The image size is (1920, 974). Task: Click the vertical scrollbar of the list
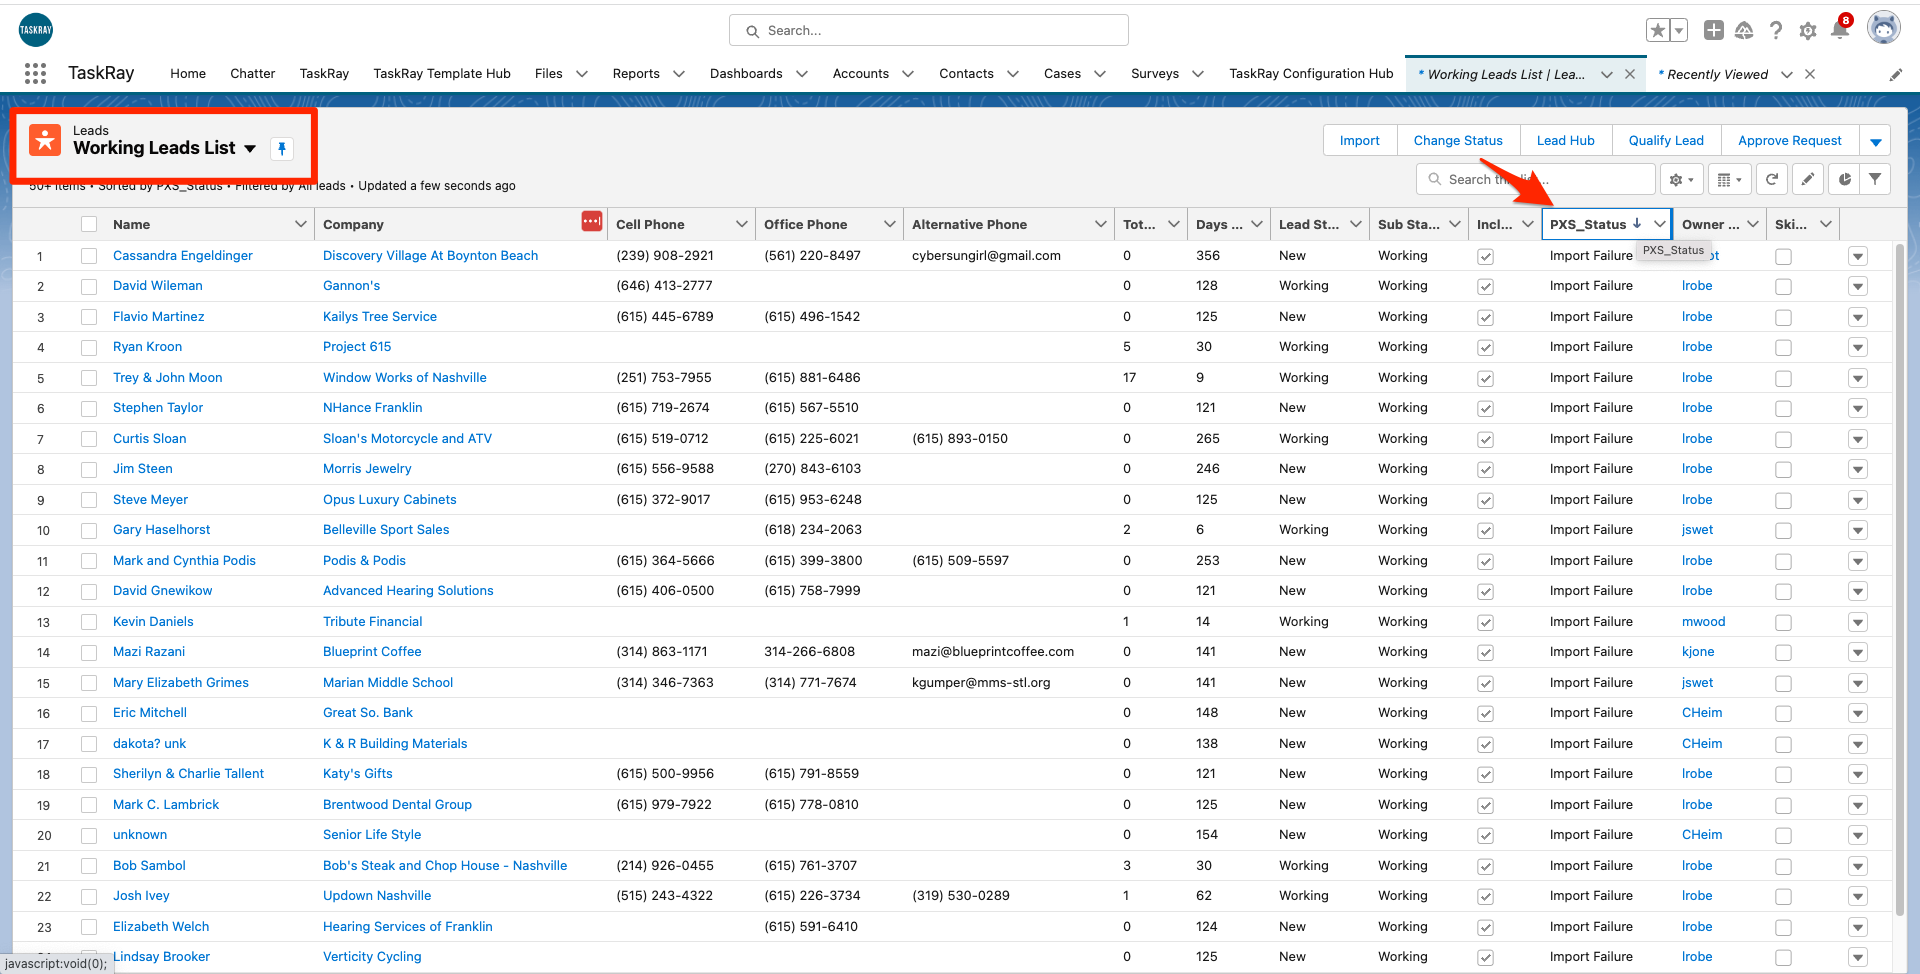click(1900, 580)
